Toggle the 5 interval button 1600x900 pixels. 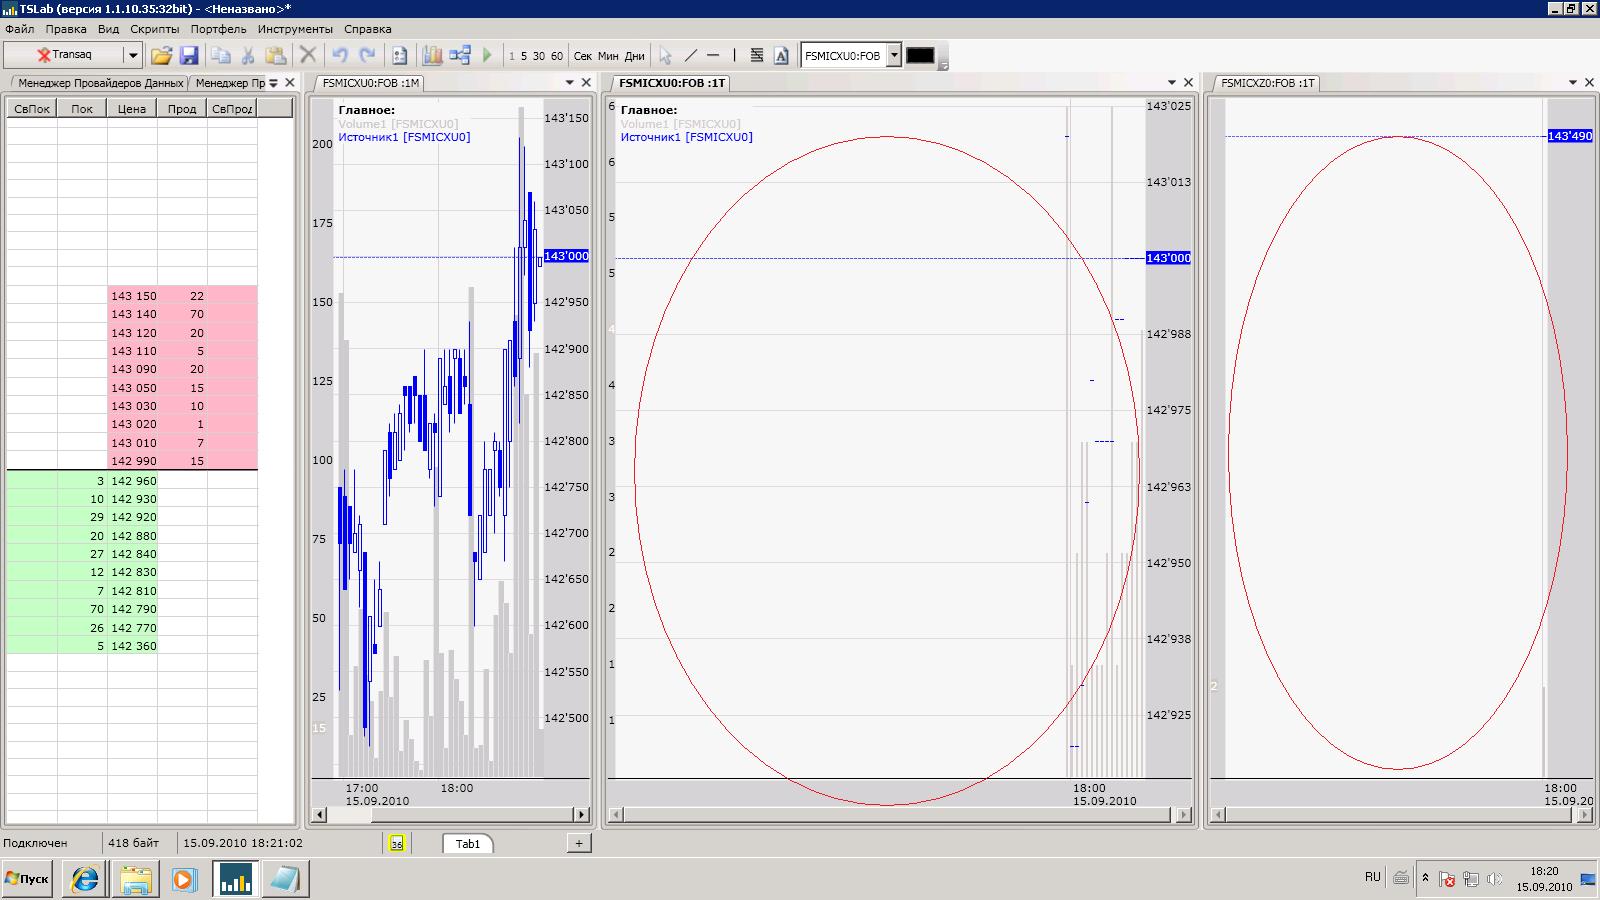coord(524,56)
